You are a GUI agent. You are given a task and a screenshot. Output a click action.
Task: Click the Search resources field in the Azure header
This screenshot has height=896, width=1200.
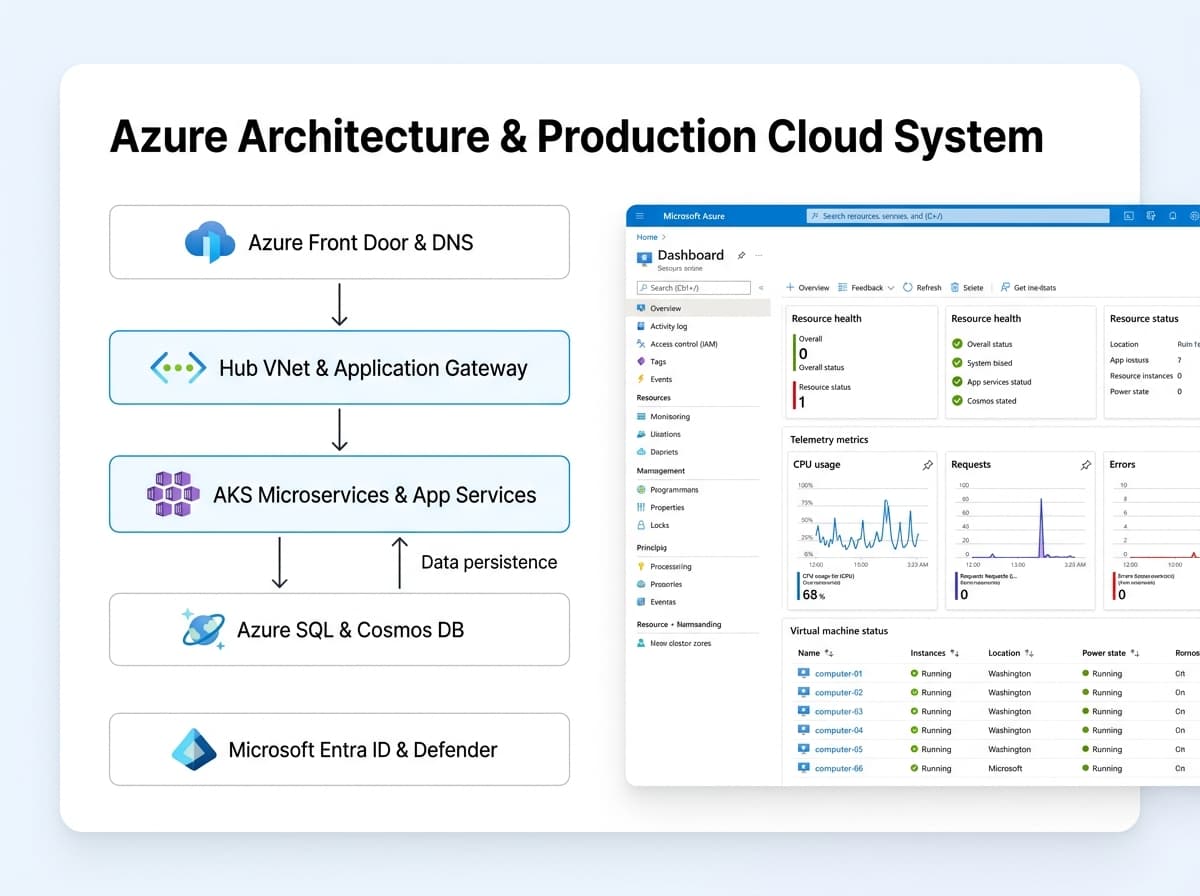958,216
